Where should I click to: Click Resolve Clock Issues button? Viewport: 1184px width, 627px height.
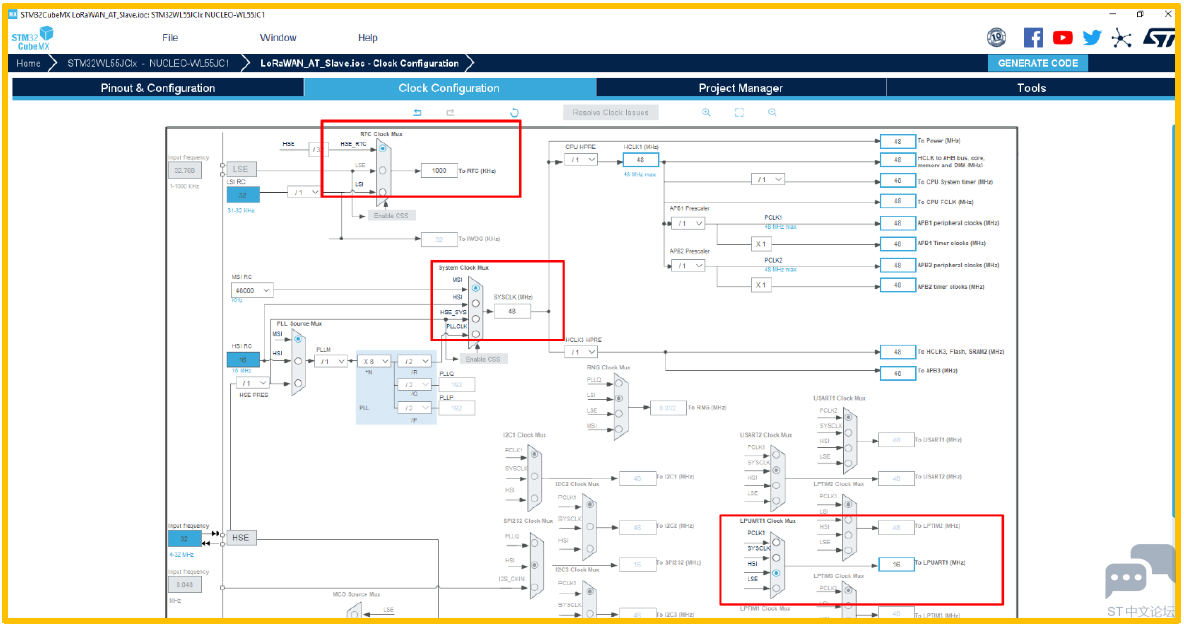[x=610, y=113]
